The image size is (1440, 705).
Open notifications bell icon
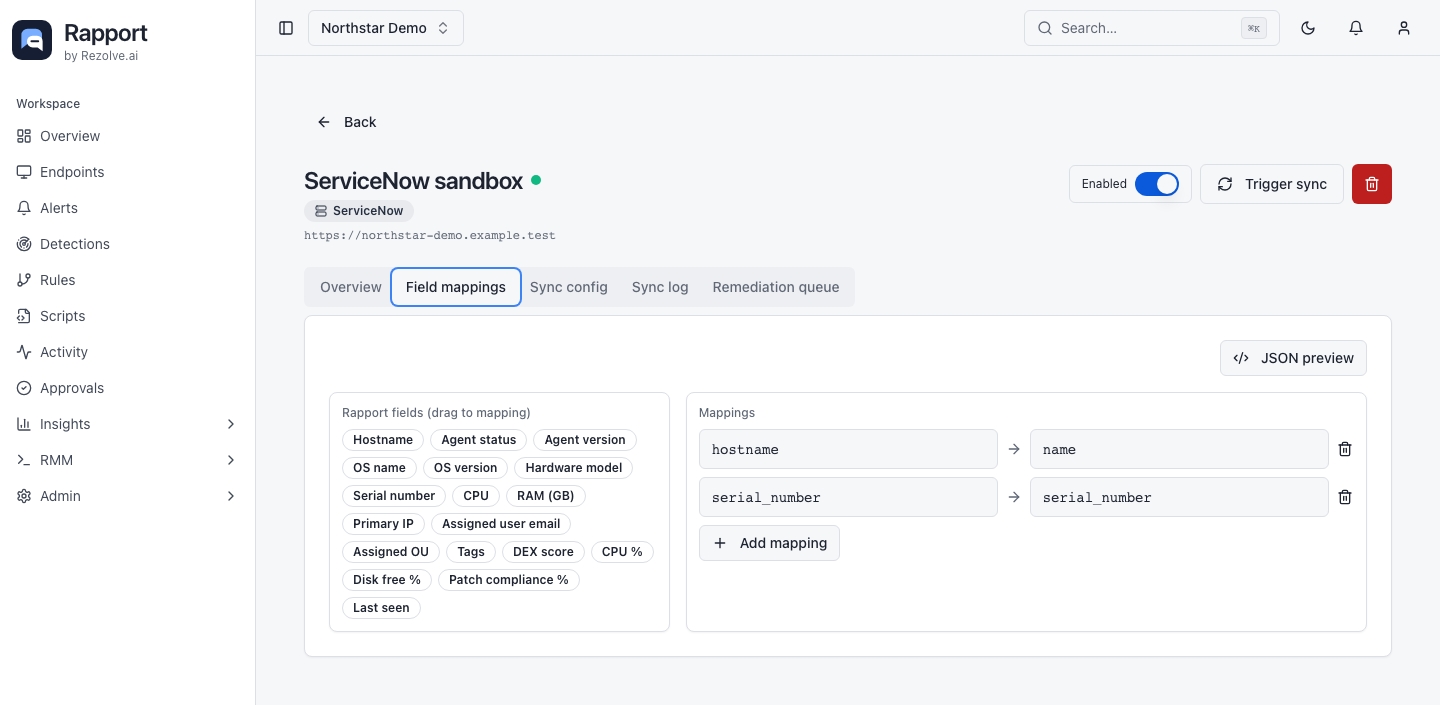pyautogui.click(x=1356, y=28)
